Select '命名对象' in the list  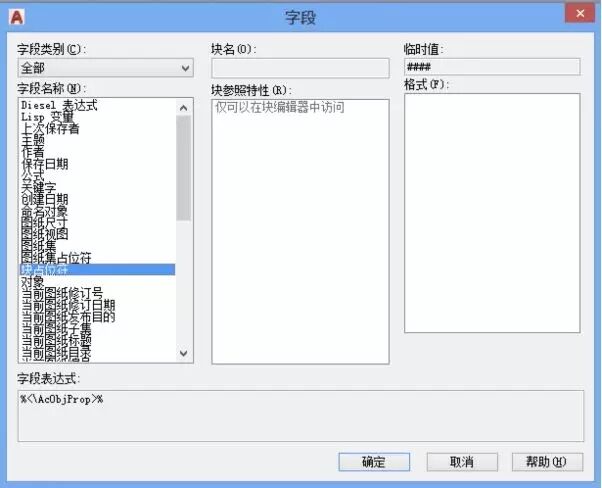click(x=46, y=211)
